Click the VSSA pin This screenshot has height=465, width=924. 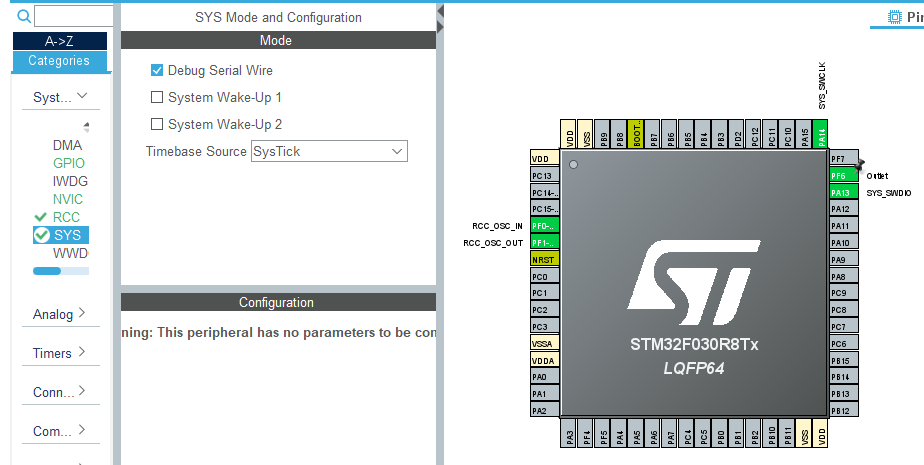coord(544,343)
